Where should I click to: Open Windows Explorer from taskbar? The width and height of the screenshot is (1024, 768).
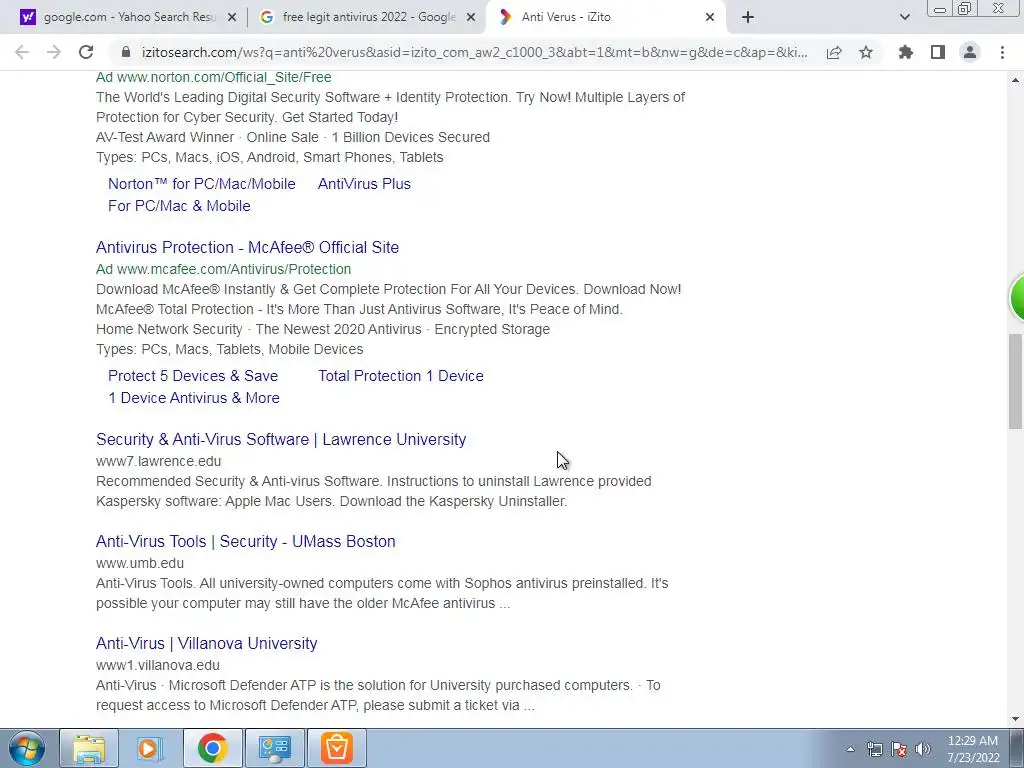(89, 748)
